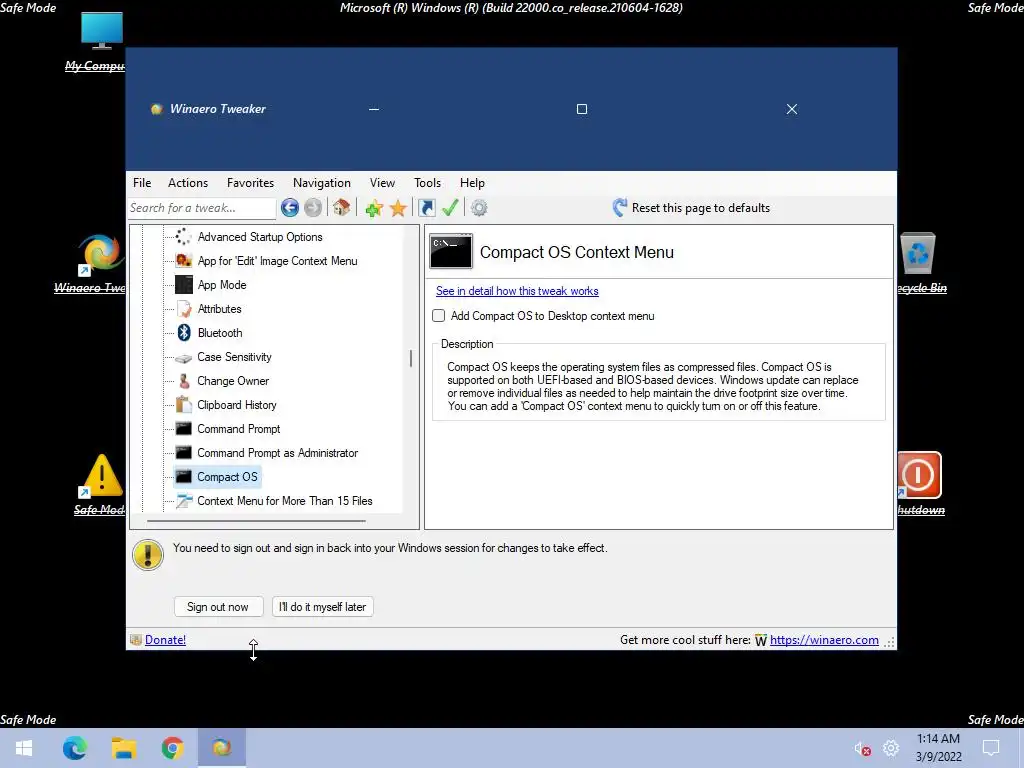Open the View menu
Screen dimensions: 1024x768
click(x=382, y=183)
